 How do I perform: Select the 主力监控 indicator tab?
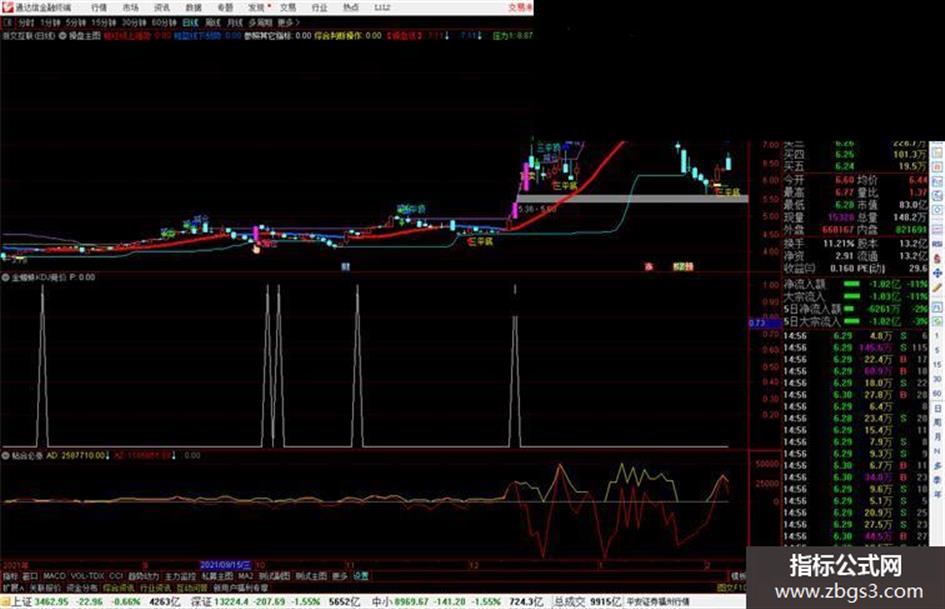(181, 576)
